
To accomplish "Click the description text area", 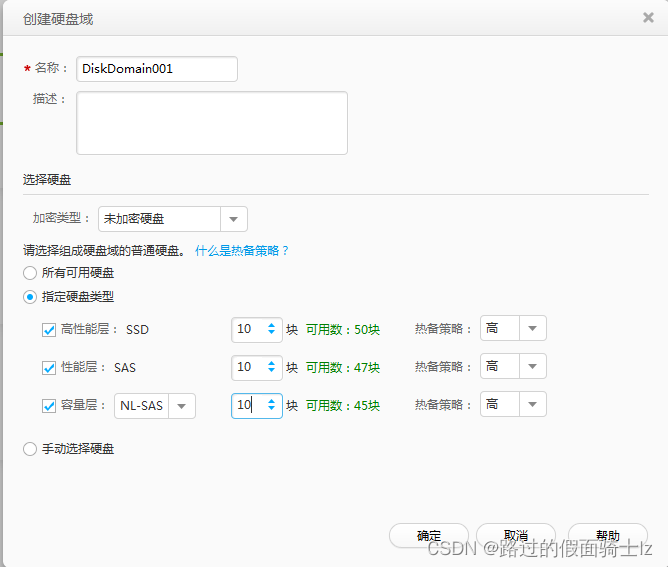I will point(212,123).
